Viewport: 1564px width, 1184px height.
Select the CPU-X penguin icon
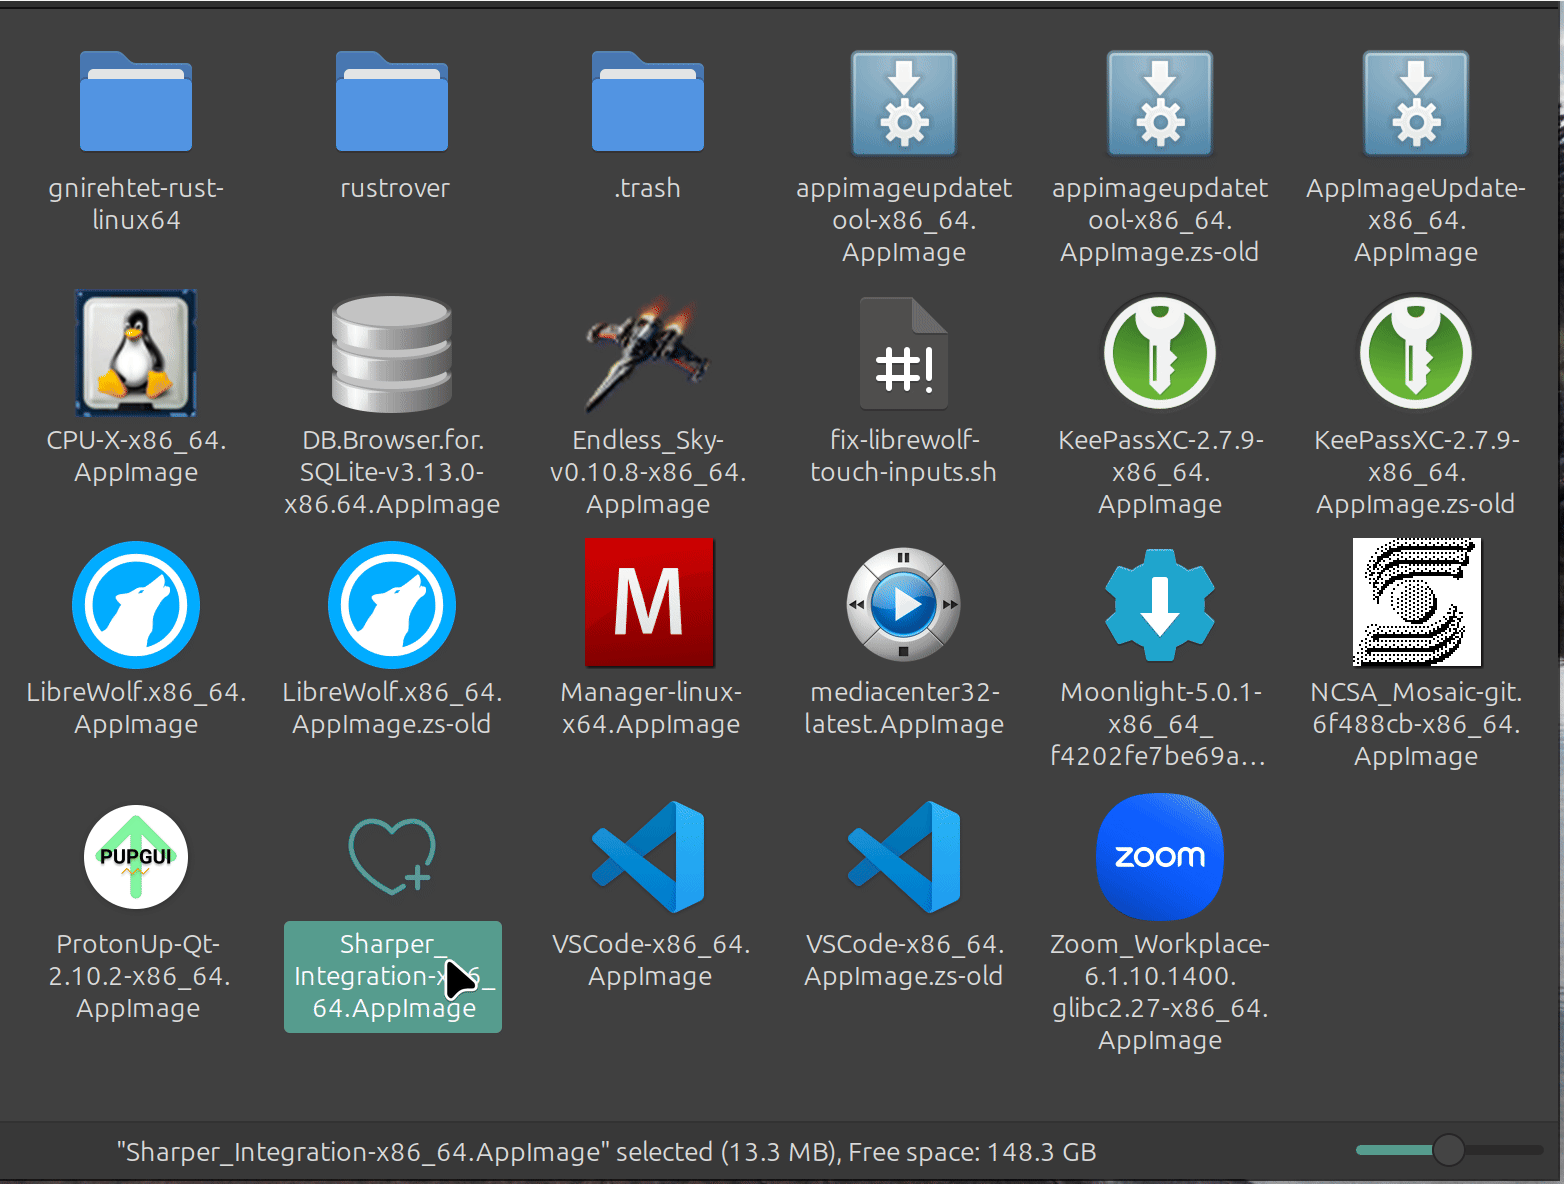[x=136, y=353]
